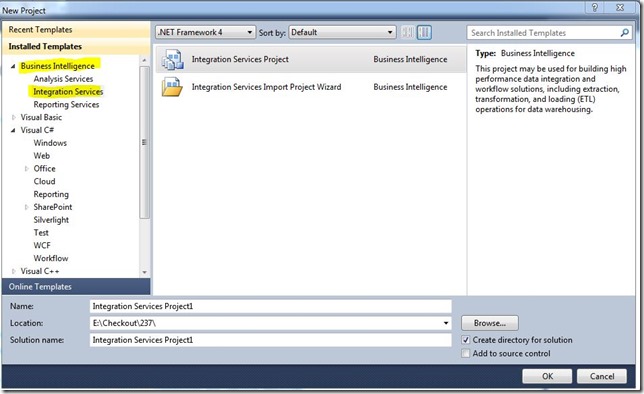The width and height of the screenshot is (644, 394).
Task: Expand the Office node under Visual C#
Action: pos(26,169)
